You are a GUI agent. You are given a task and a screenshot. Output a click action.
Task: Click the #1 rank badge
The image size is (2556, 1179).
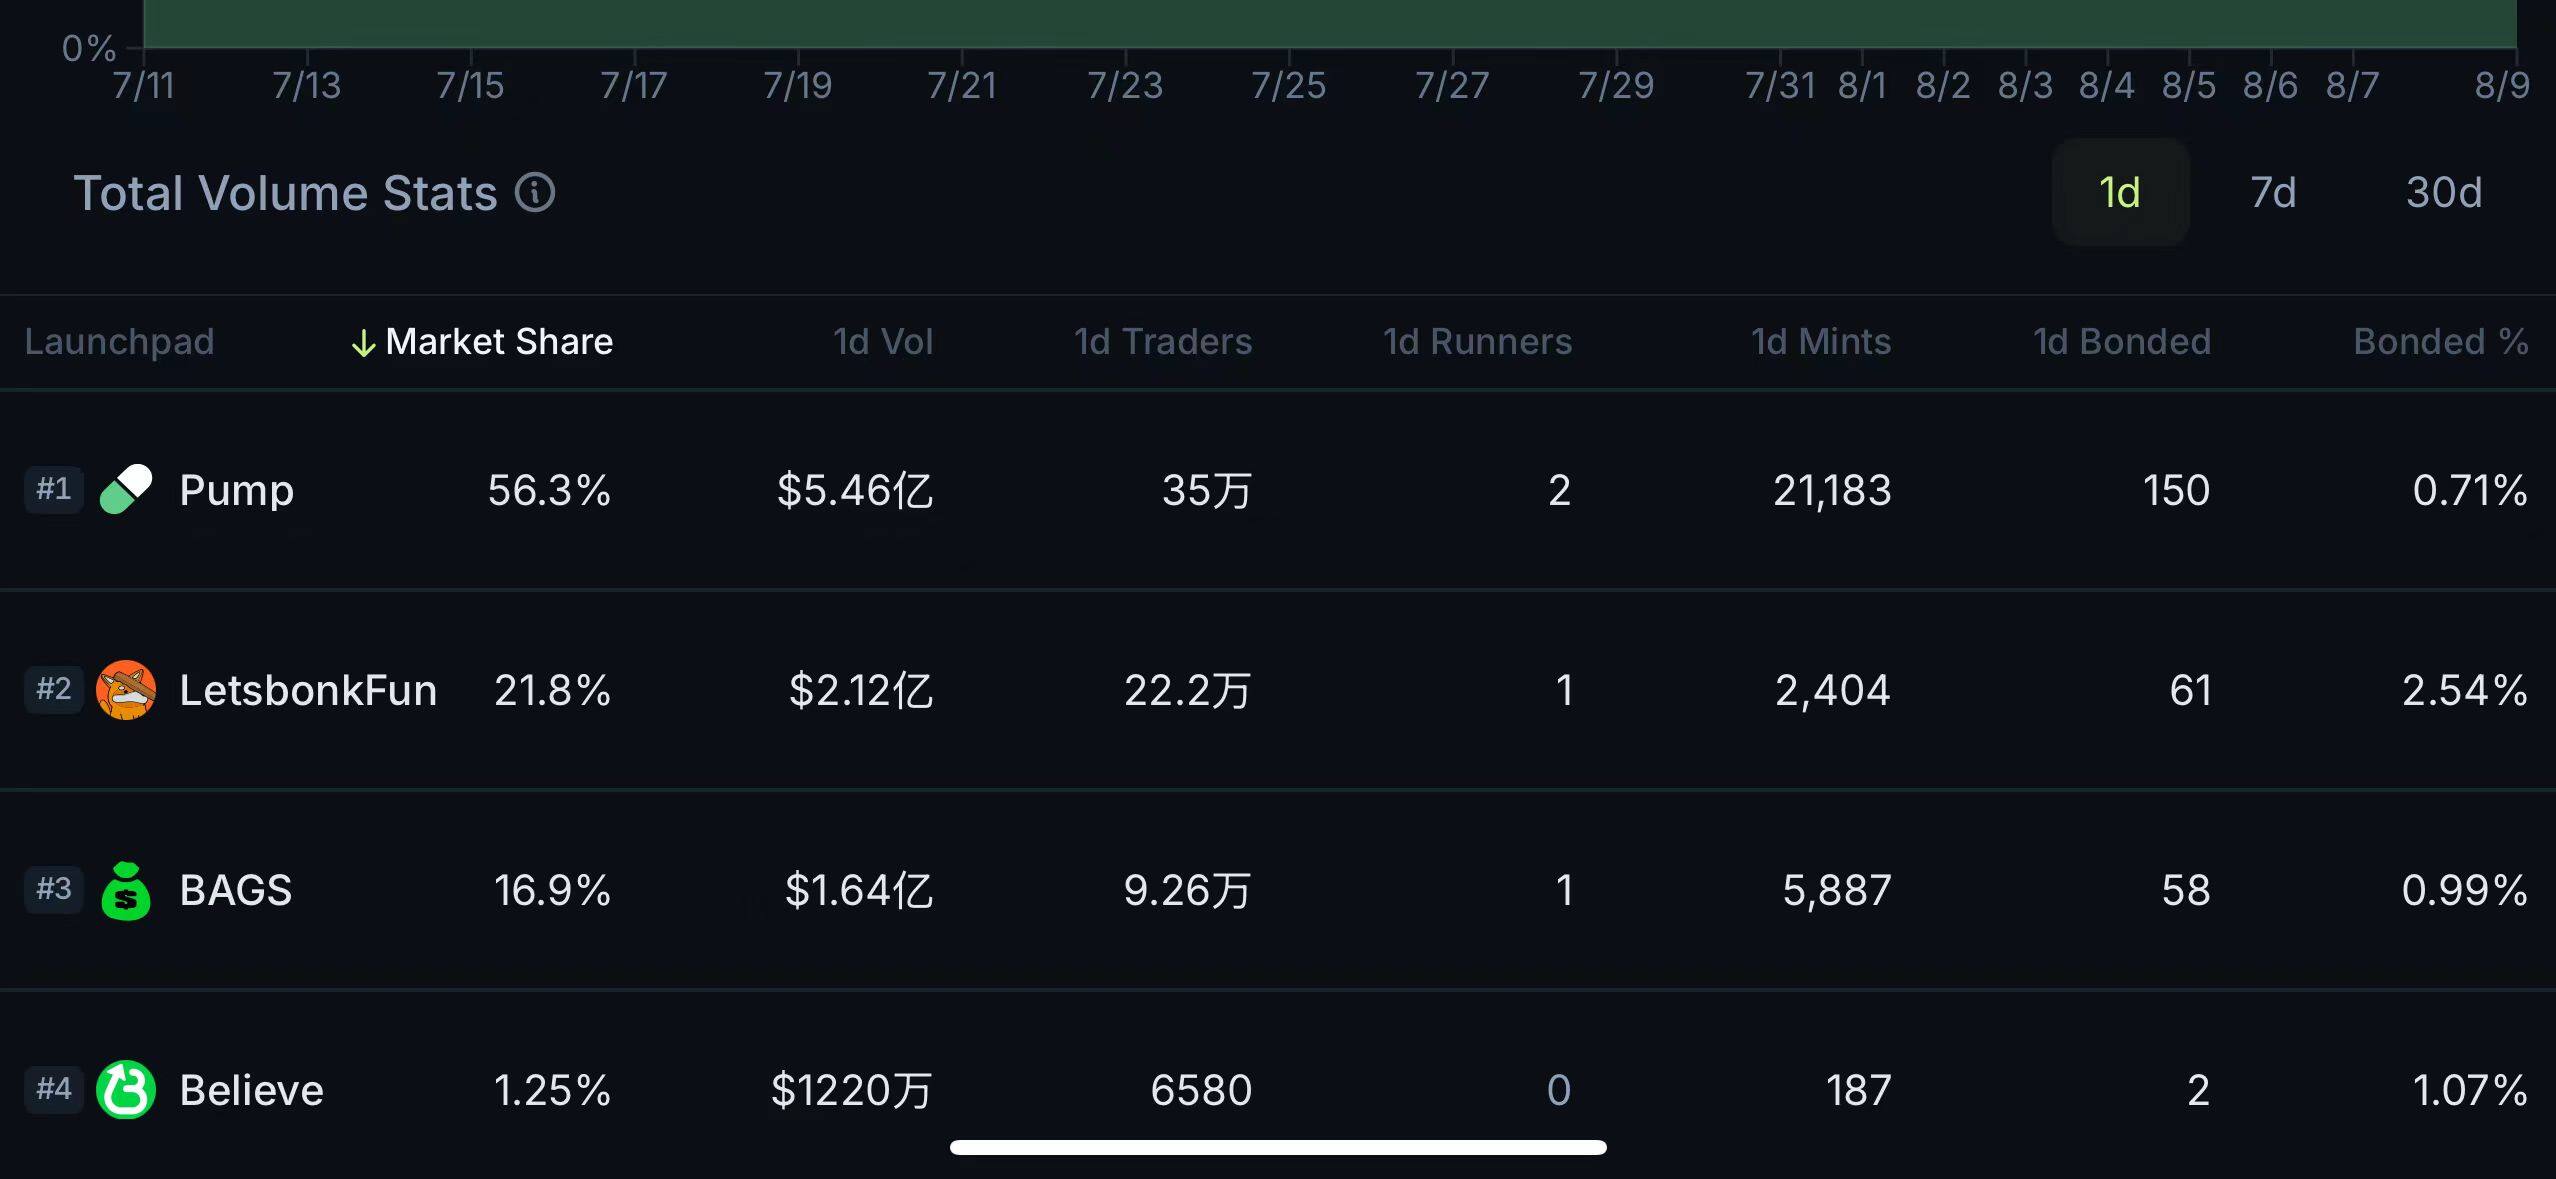tap(54, 489)
